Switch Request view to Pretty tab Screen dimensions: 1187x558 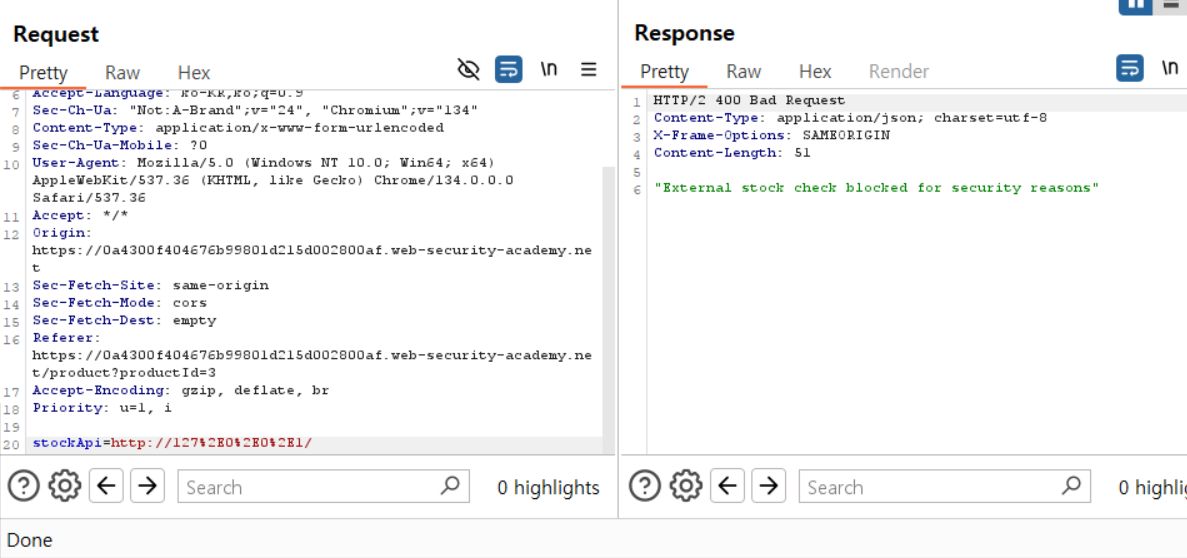(x=43, y=73)
